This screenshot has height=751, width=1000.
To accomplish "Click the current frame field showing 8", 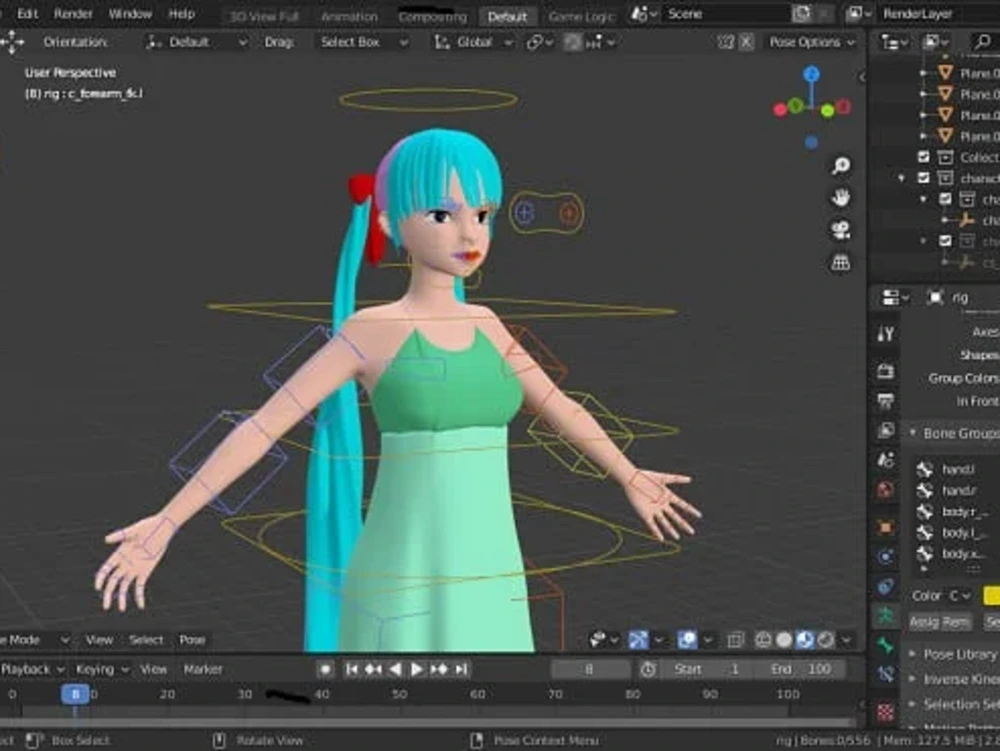I will (x=589, y=669).
